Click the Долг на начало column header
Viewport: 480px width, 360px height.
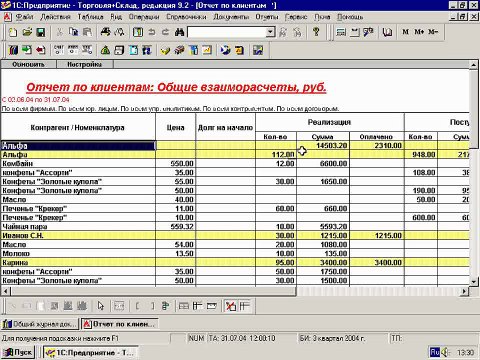pos(225,128)
